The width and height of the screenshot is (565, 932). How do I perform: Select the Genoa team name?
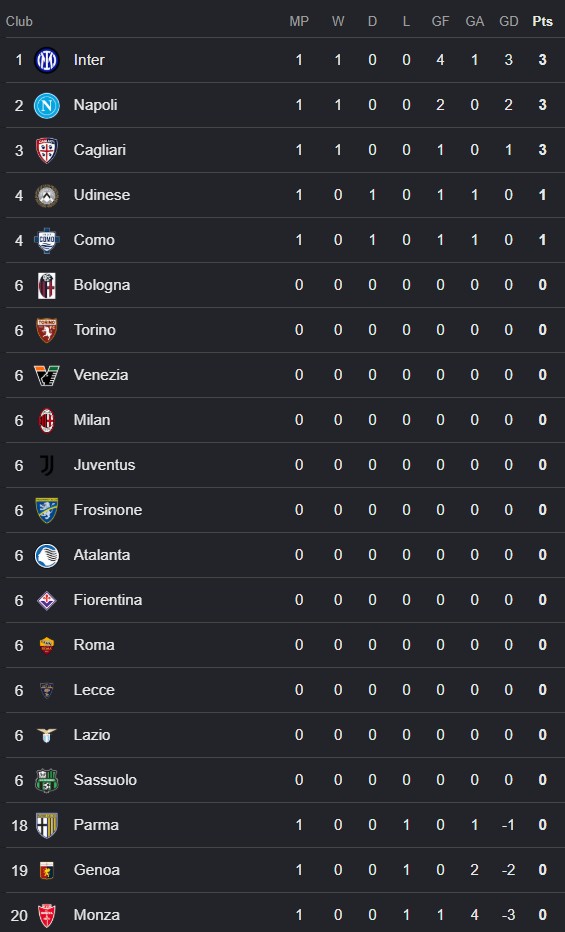tap(97, 870)
